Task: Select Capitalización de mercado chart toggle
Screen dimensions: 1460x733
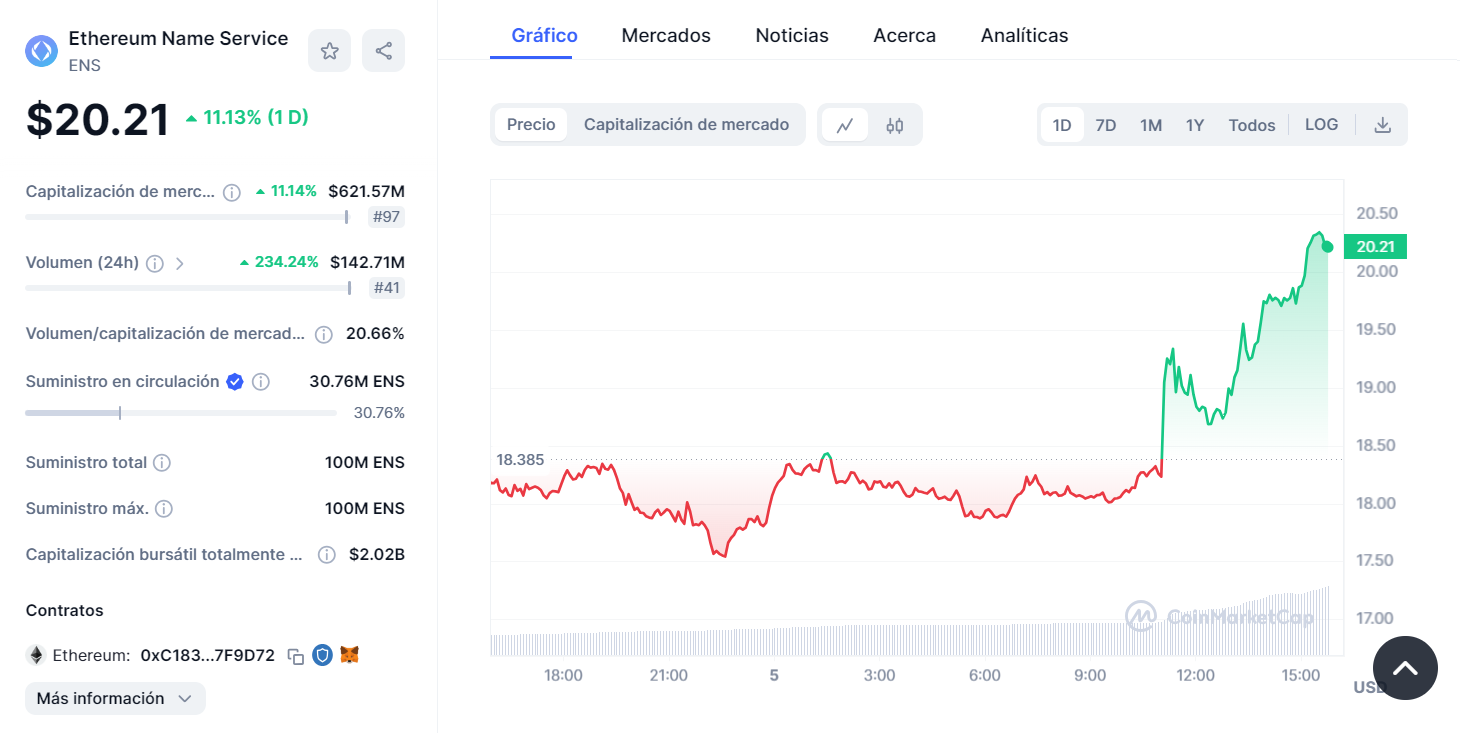Action: 687,125
